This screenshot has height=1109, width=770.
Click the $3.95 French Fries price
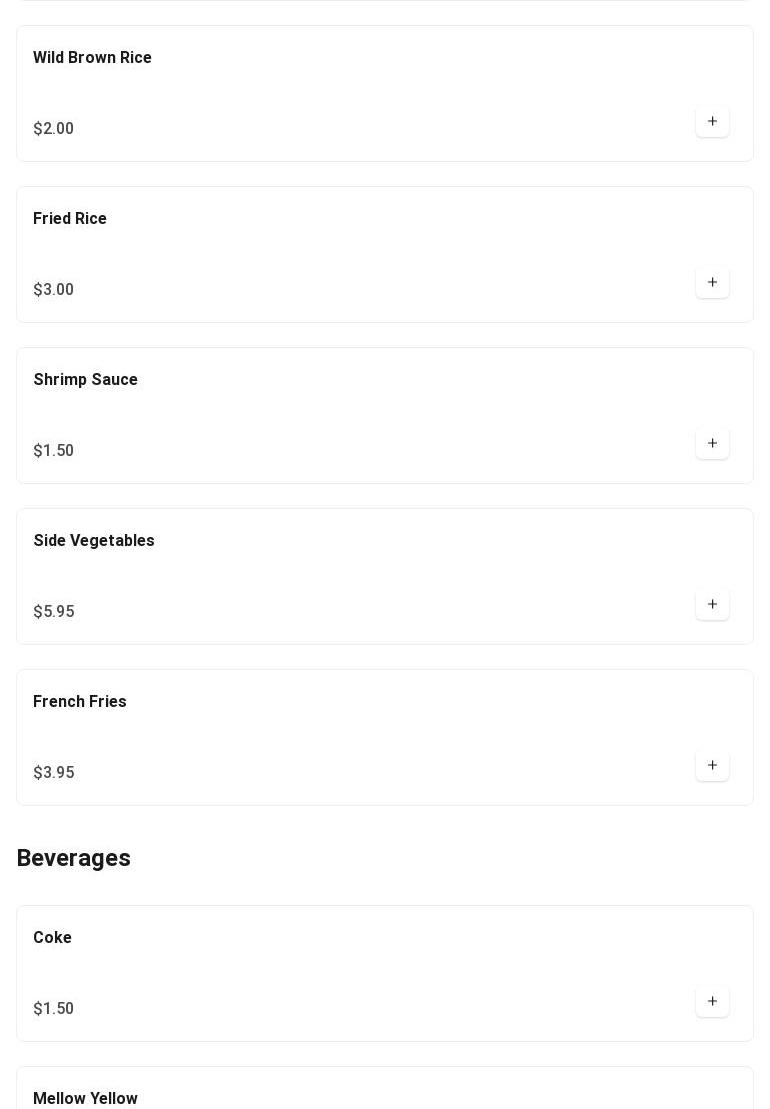coord(54,772)
